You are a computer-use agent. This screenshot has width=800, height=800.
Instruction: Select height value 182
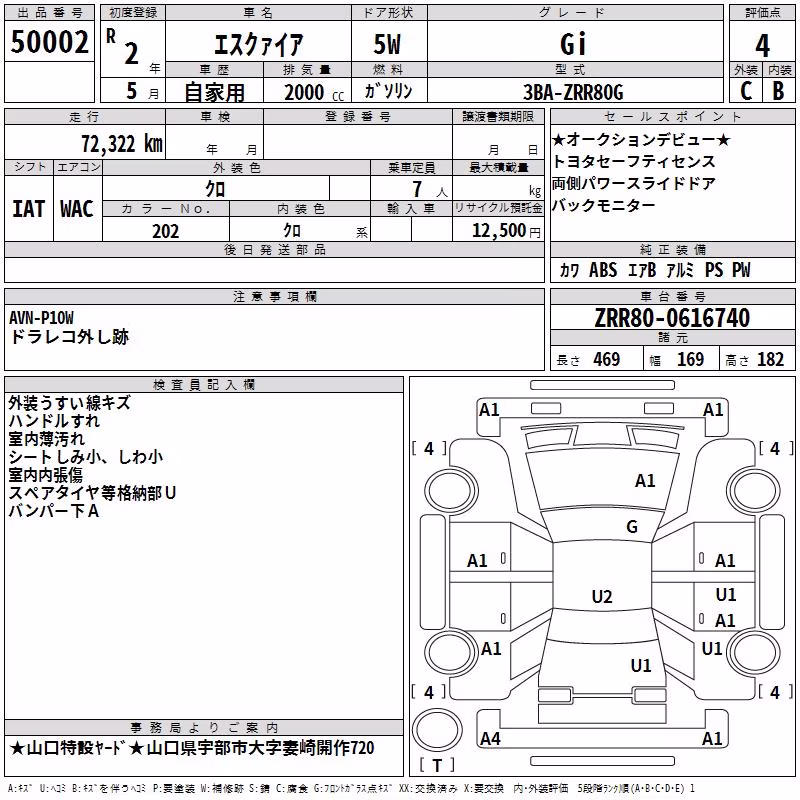[770, 359]
